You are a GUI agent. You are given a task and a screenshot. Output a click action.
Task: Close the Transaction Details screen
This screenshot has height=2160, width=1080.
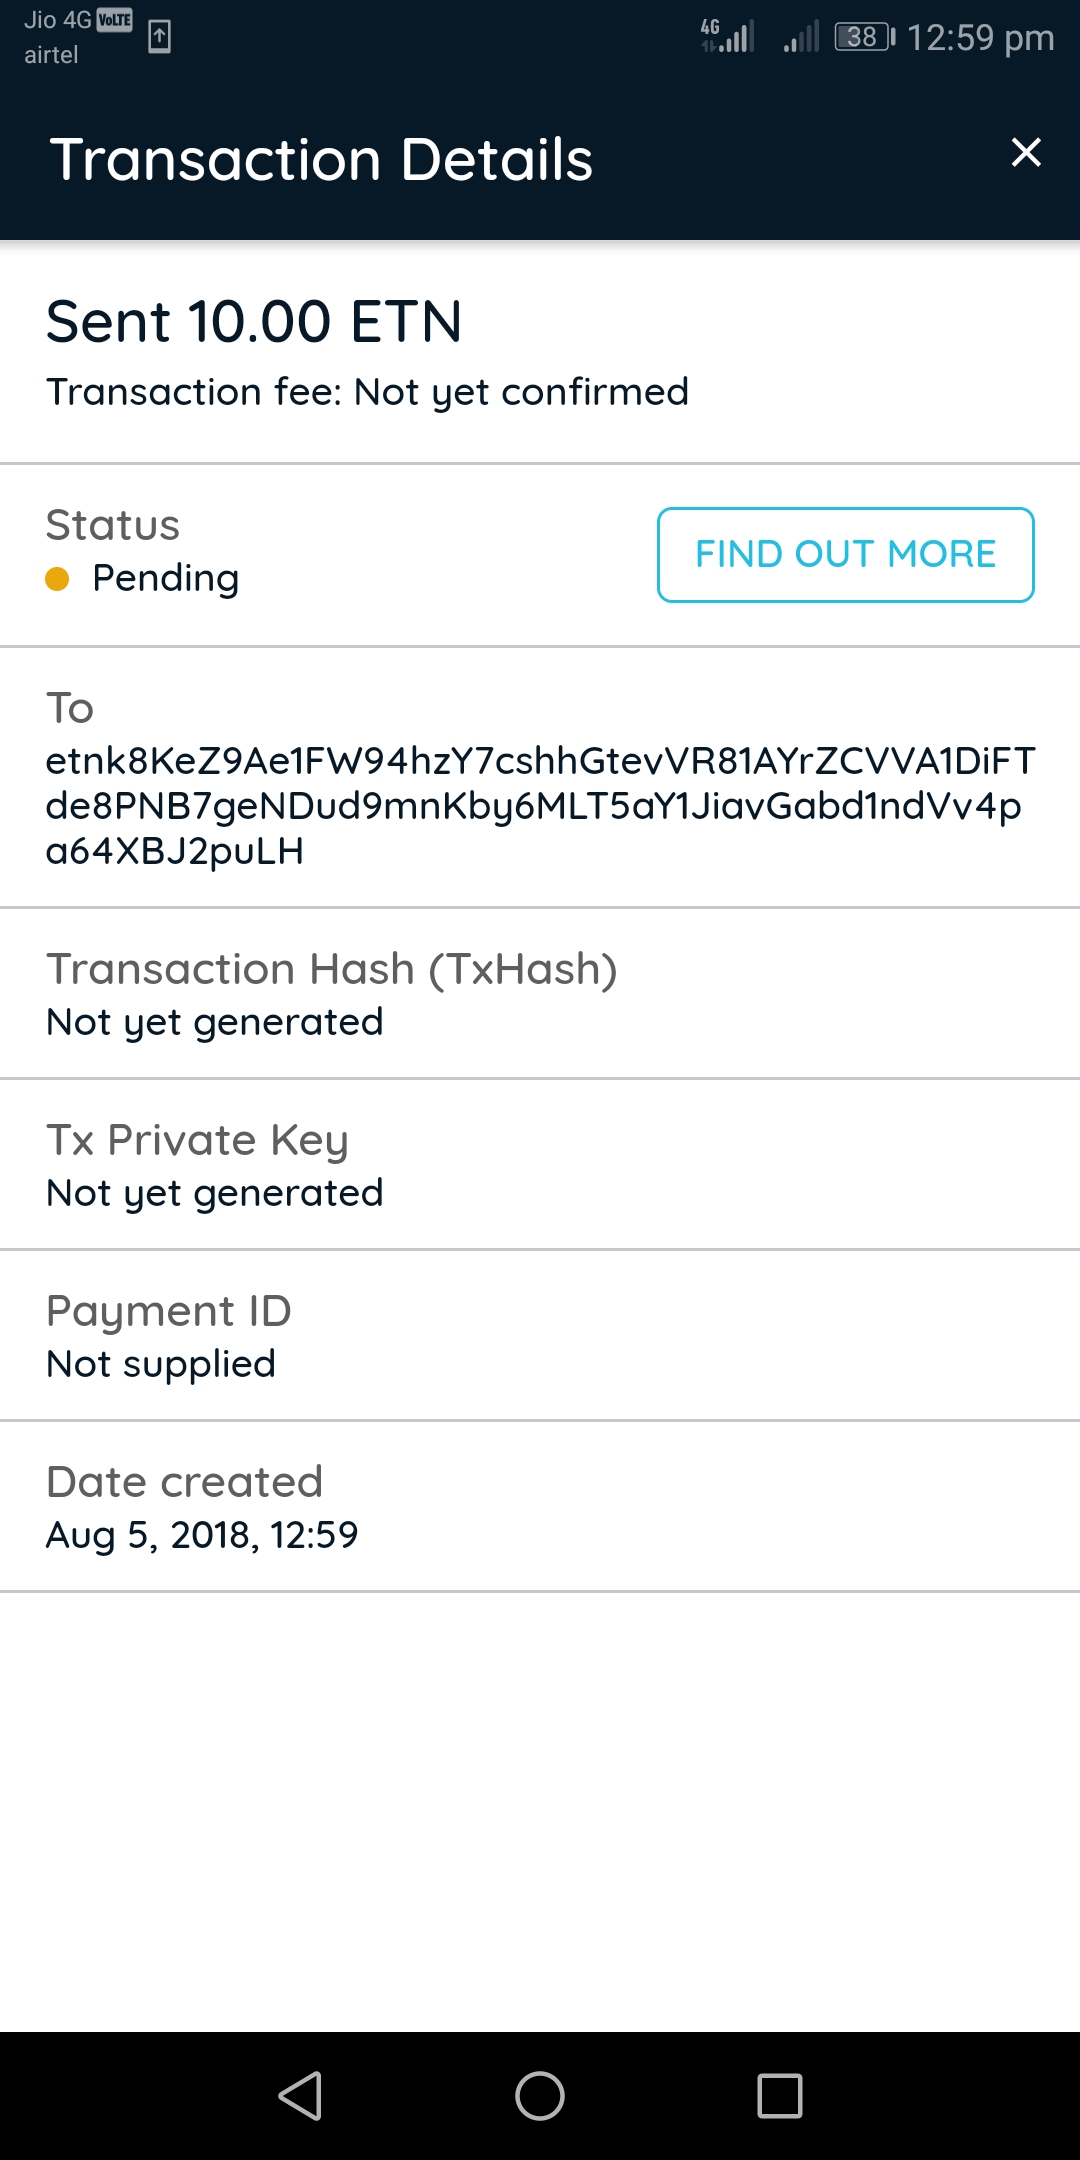1026,153
